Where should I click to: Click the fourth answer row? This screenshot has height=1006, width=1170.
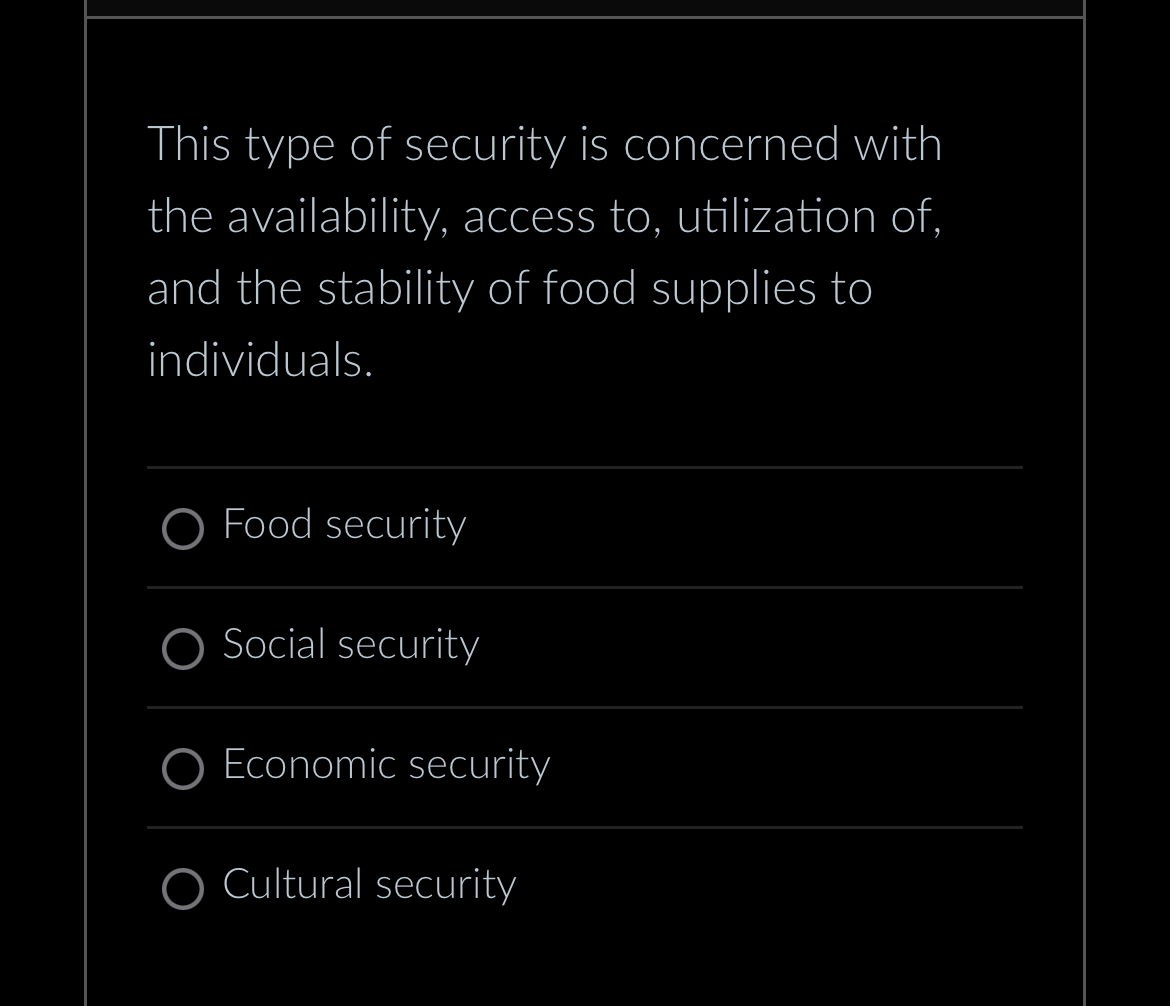[584, 887]
